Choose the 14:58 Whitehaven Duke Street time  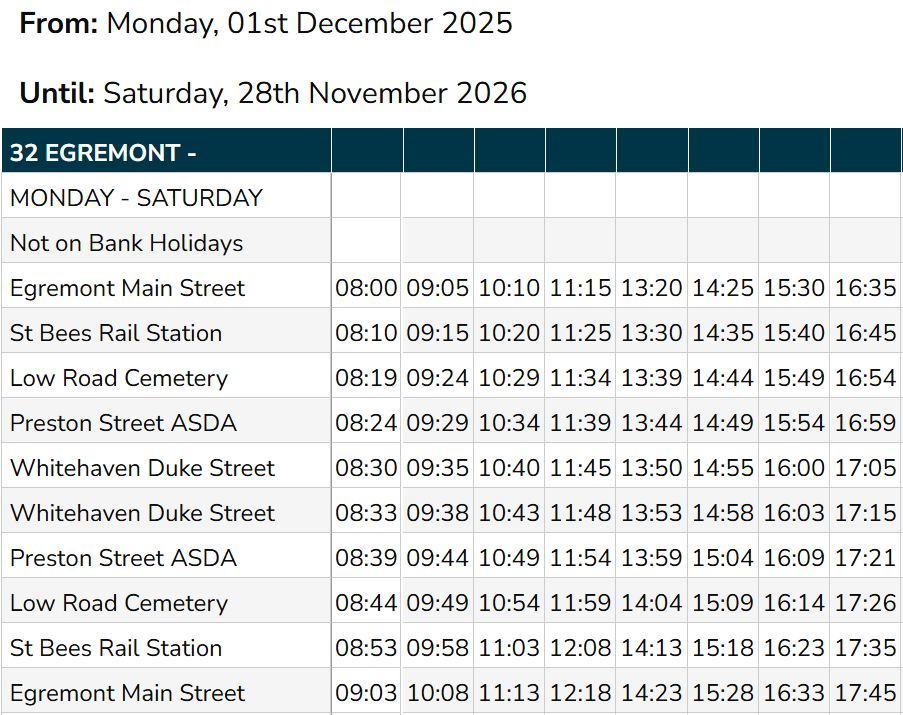coord(723,513)
